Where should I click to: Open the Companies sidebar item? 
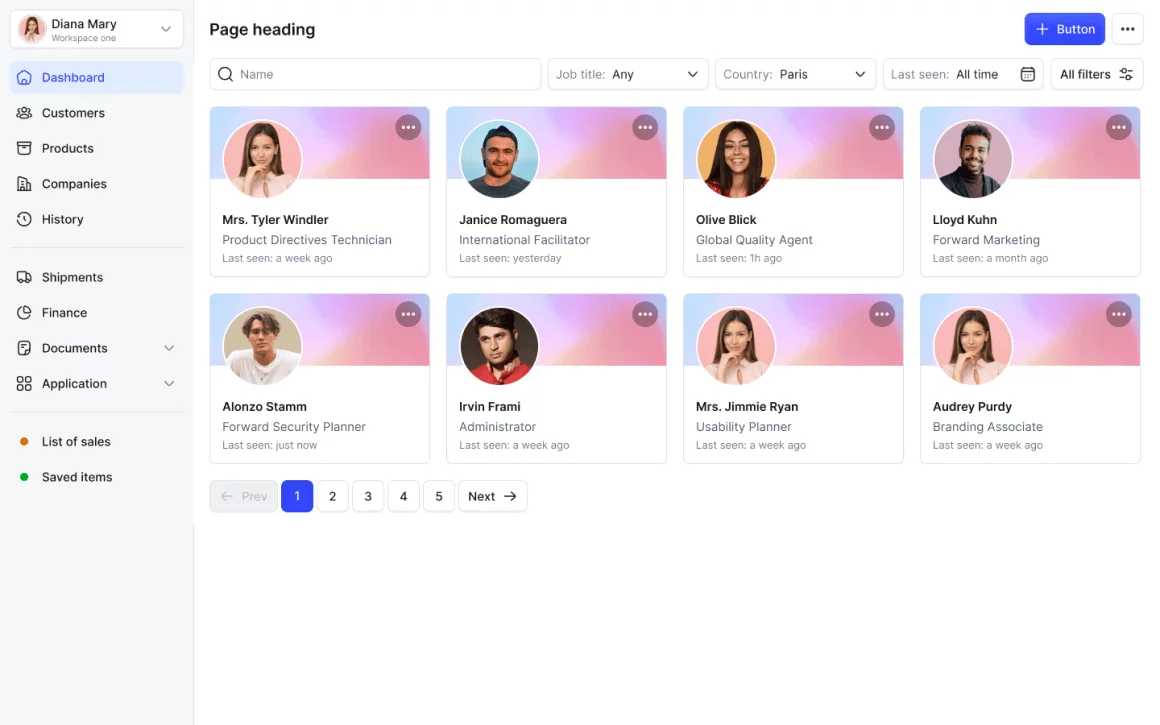(x=74, y=184)
